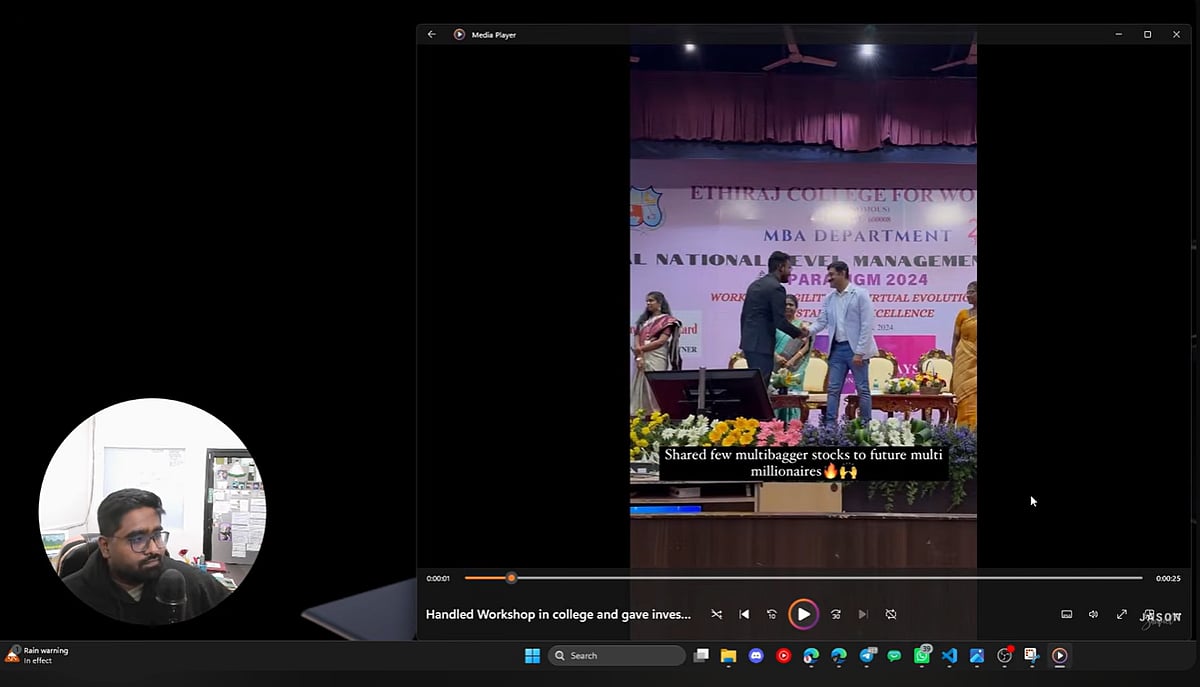The width and height of the screenshot is (1200, 687).
Task: Click the taskbar Search box
Action: pyautogui.click(x=617, y=656)
